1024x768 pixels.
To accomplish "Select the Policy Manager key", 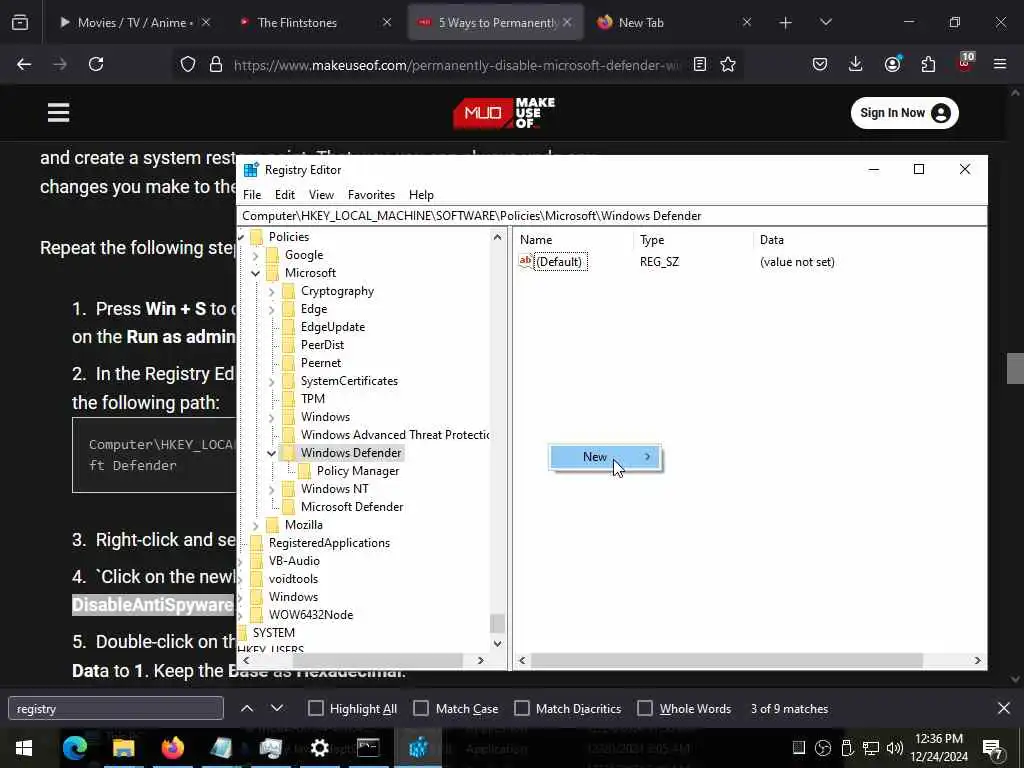I will click(x=357, y=471).
